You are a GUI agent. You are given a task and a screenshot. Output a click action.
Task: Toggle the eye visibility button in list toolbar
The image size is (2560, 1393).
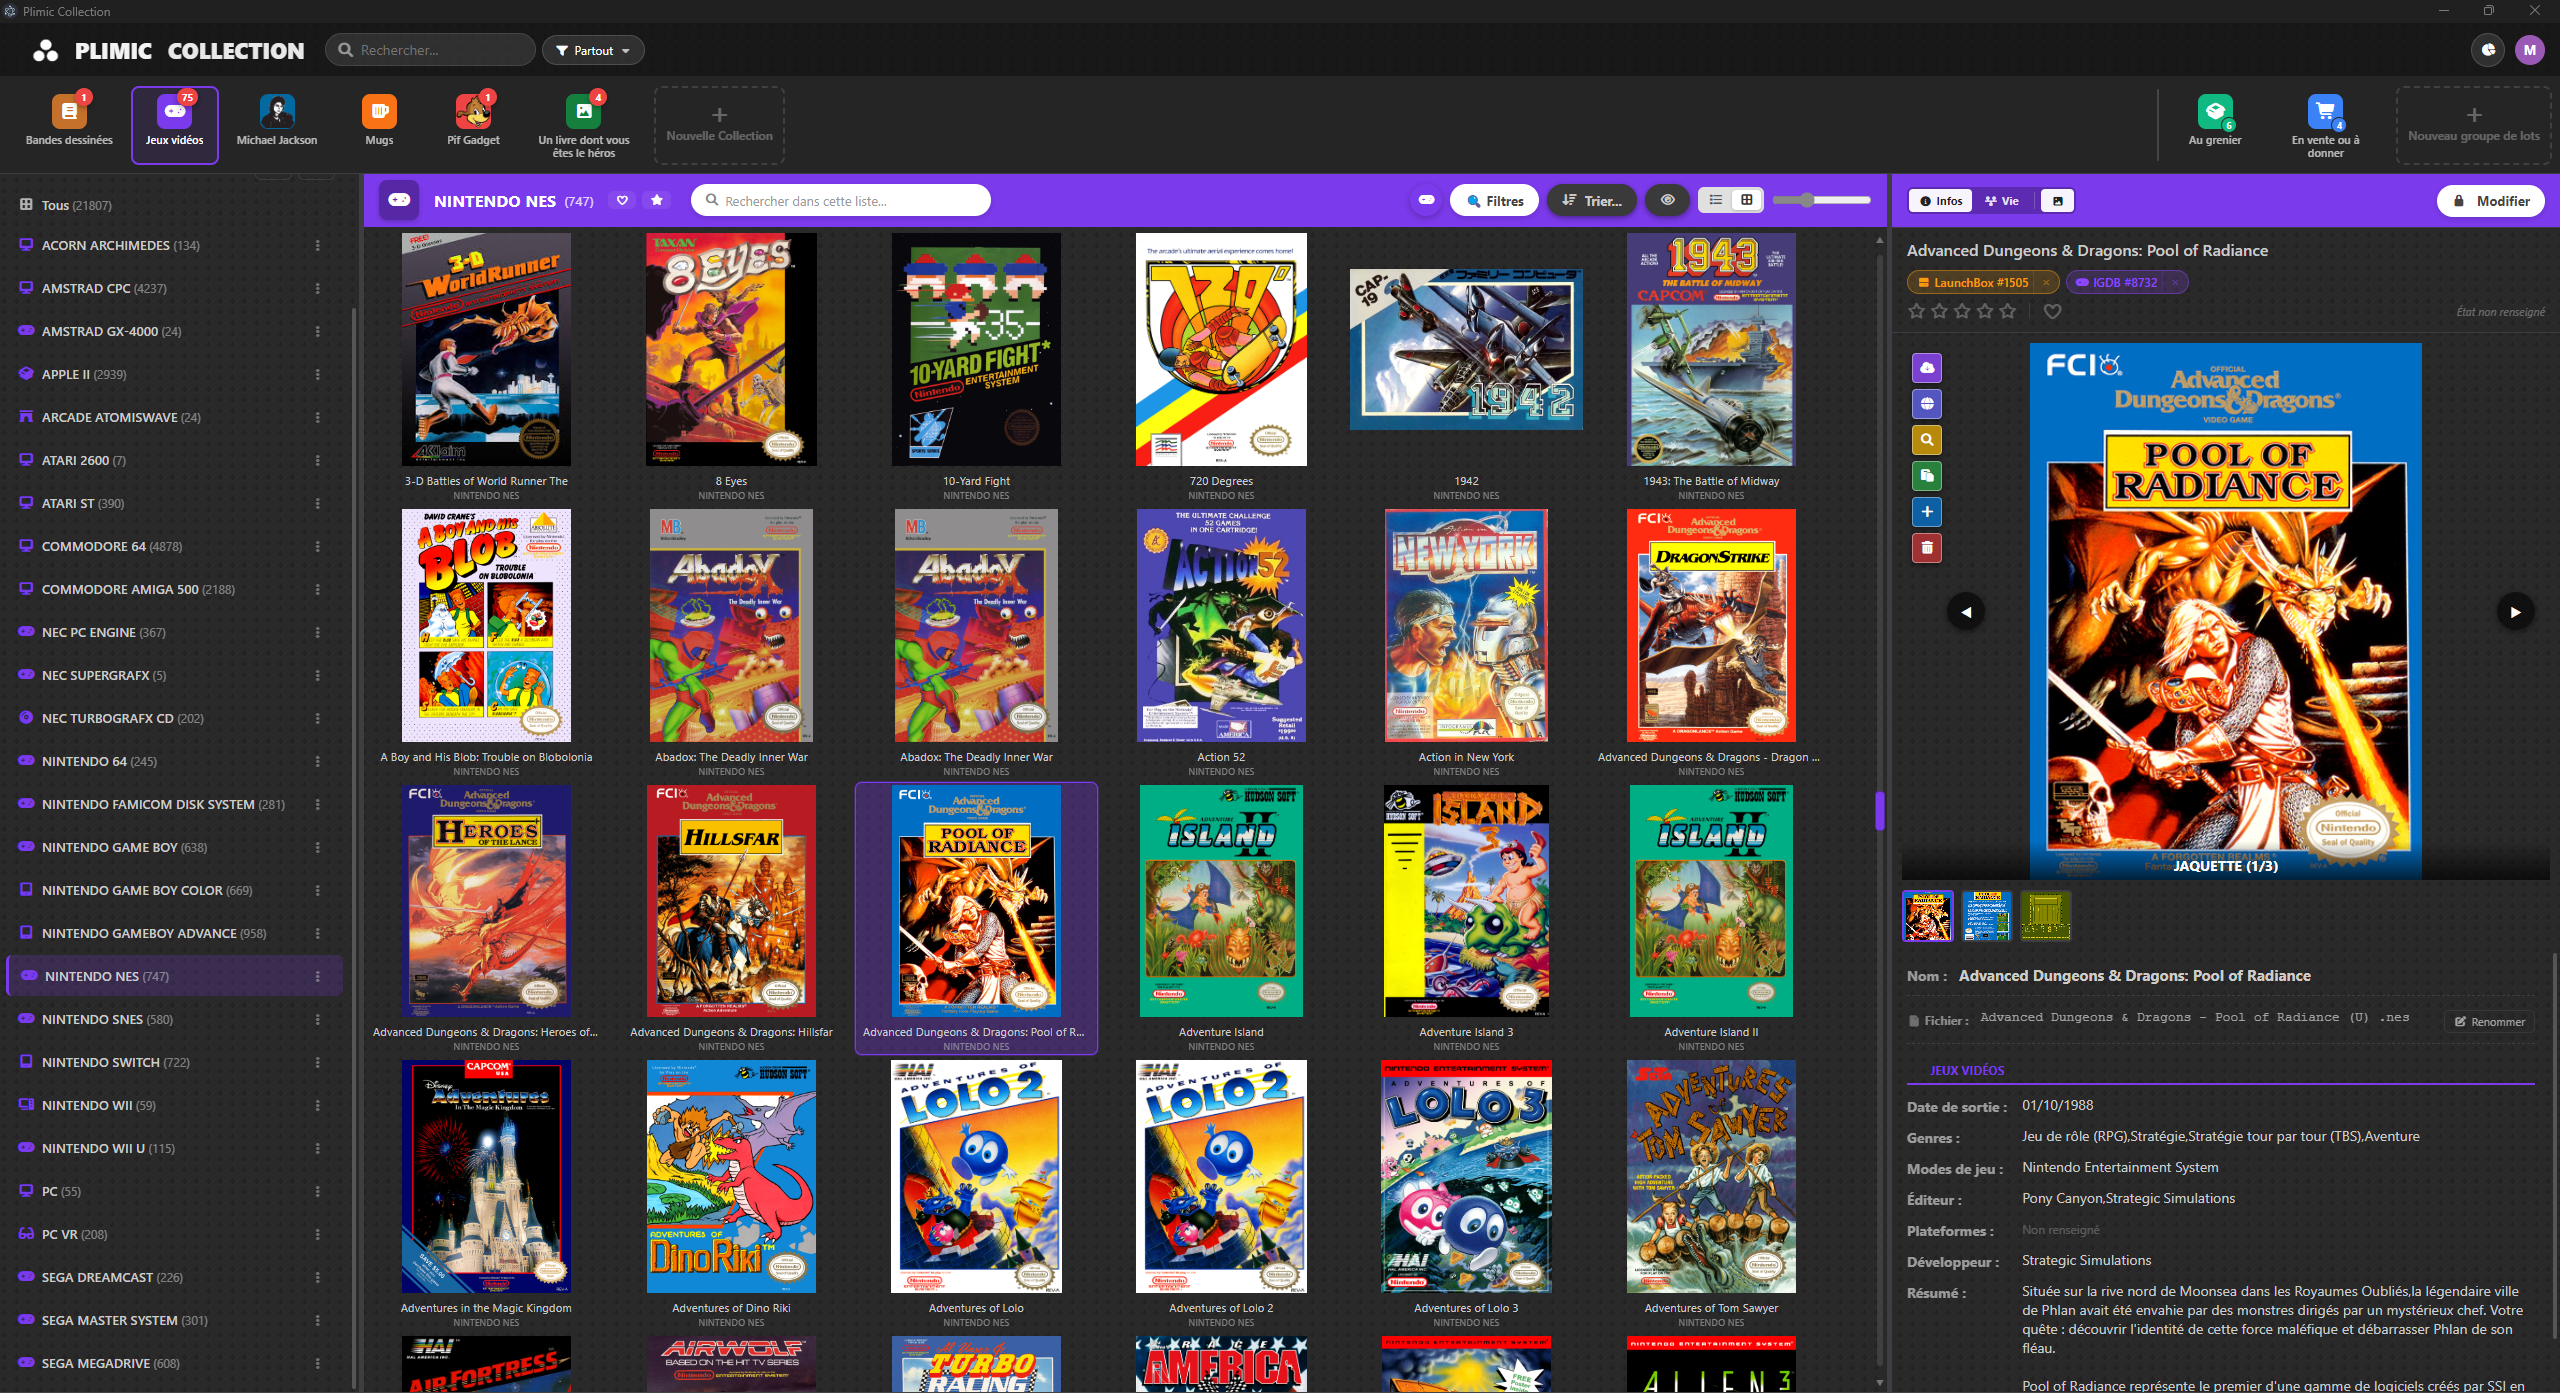point(1667,200)
